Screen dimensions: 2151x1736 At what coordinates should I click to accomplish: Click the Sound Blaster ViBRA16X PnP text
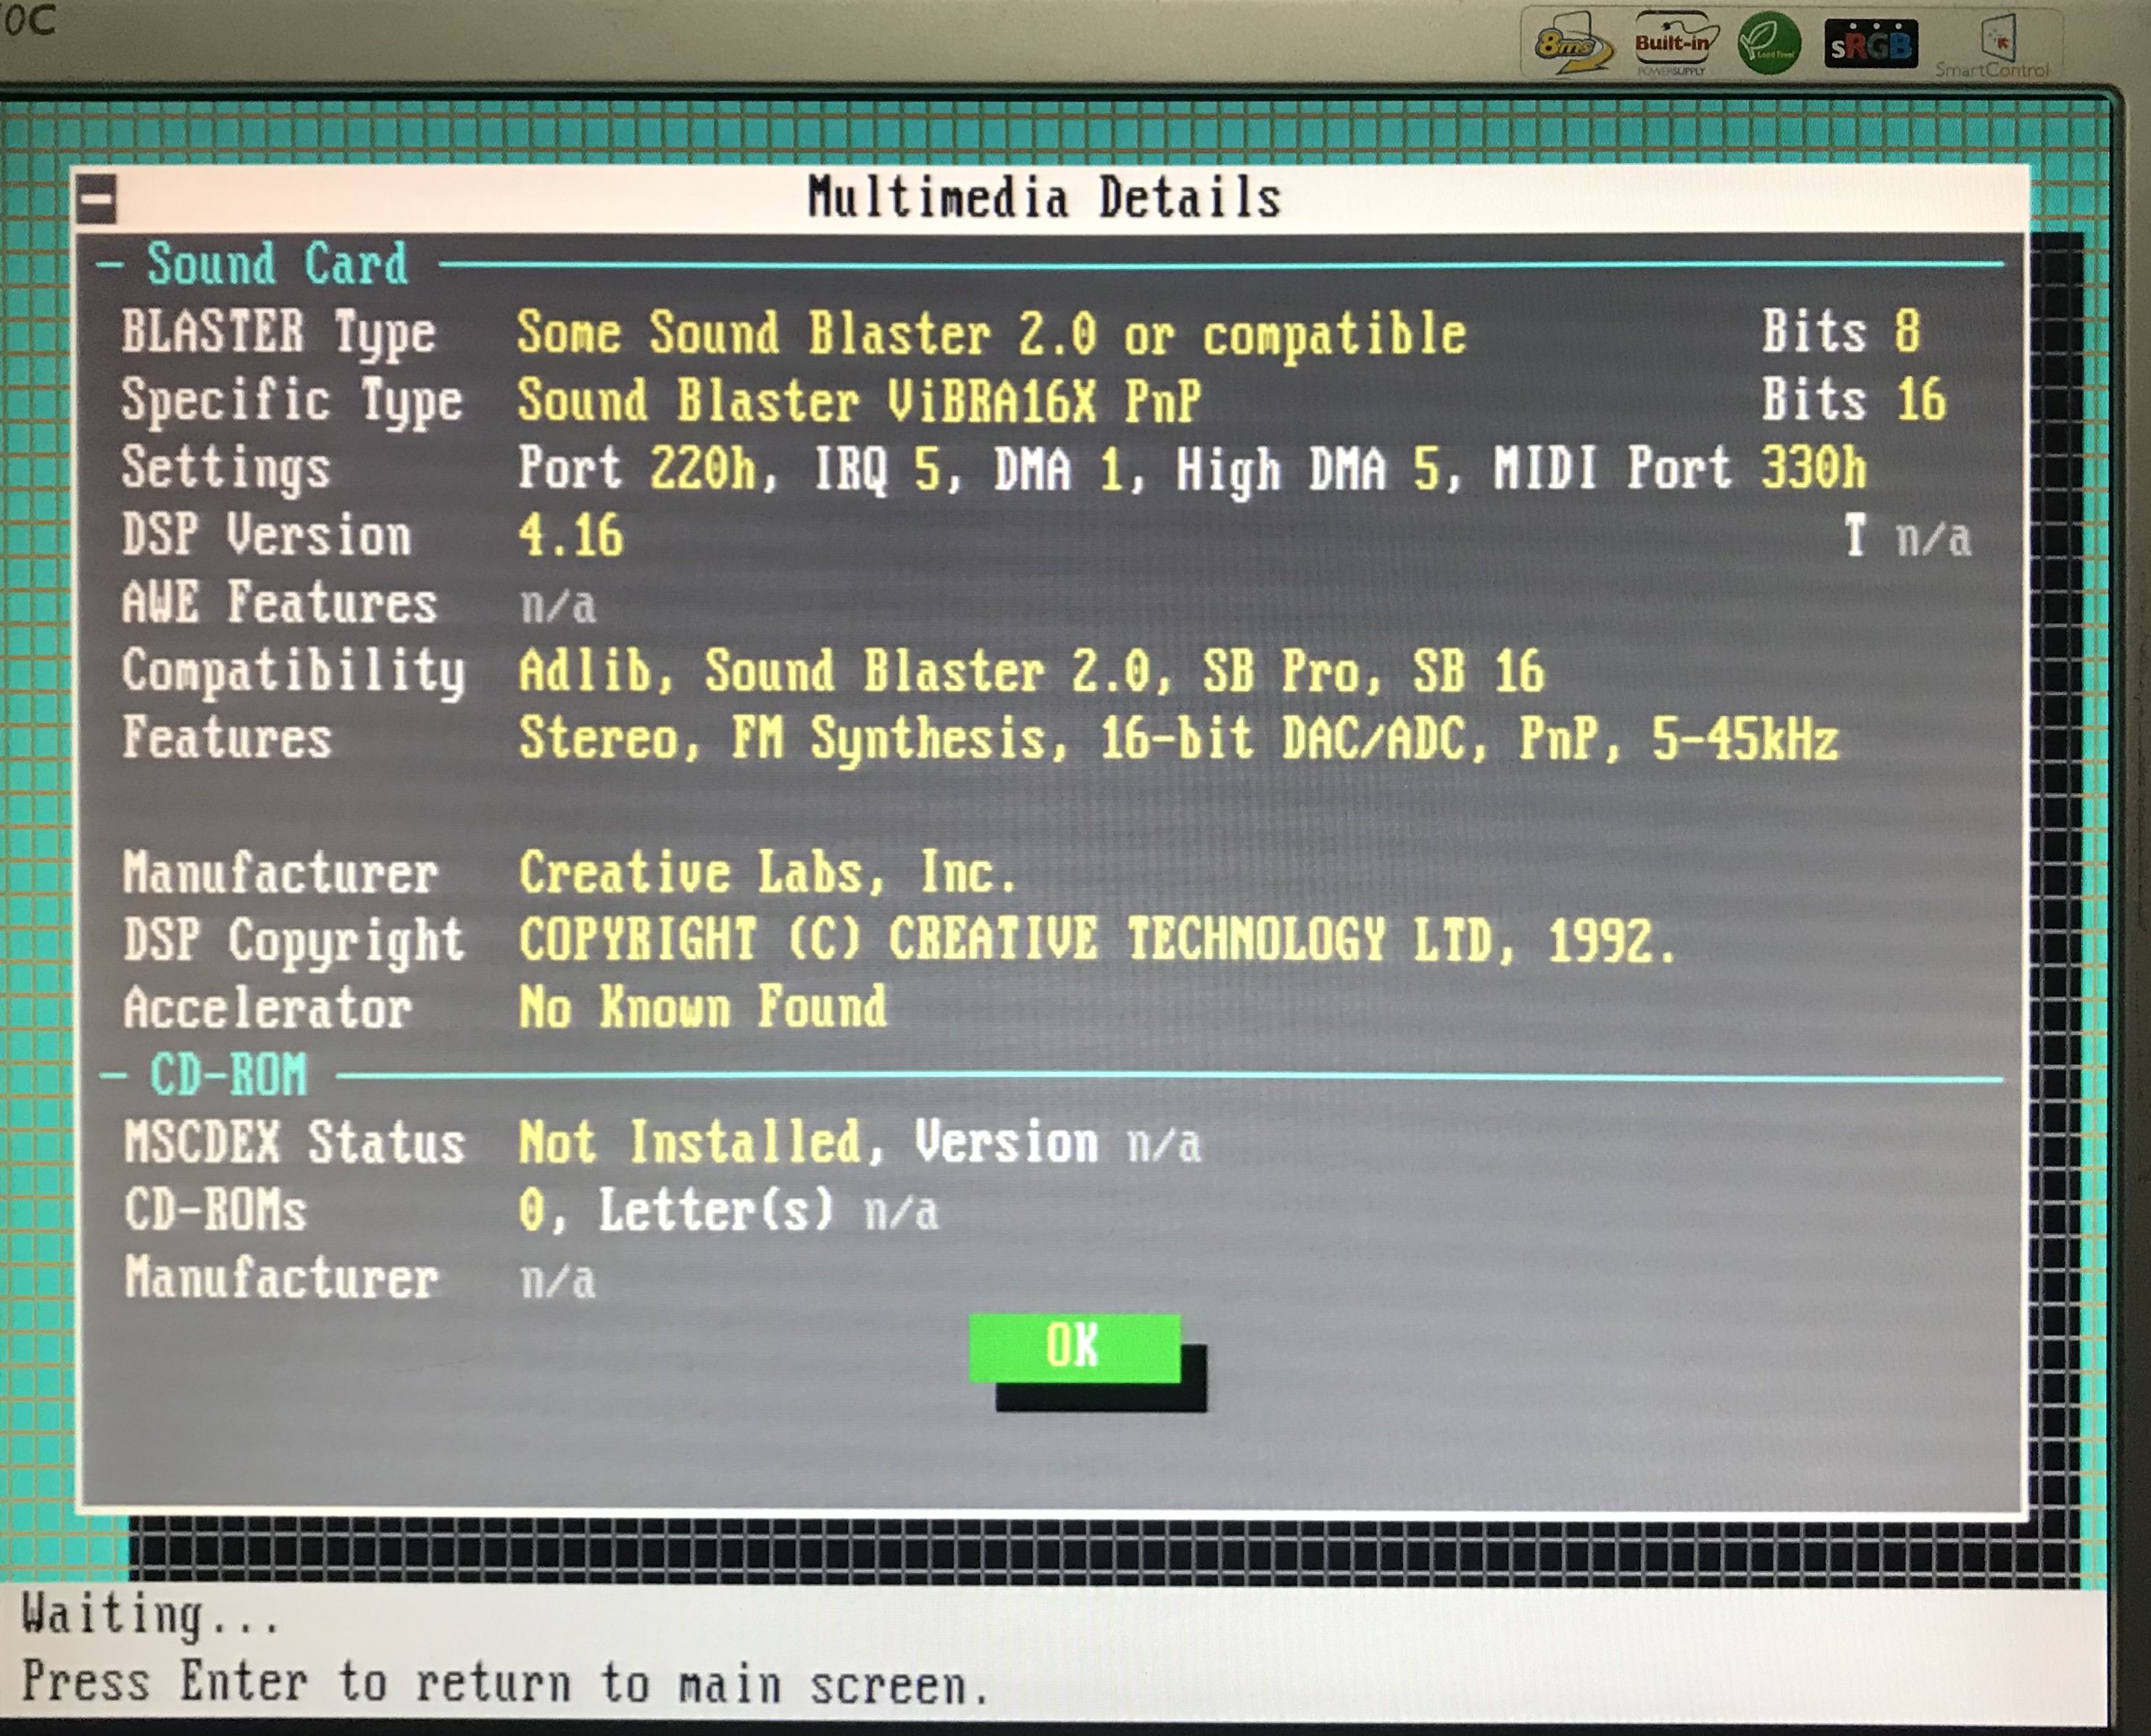pos(858,401)
